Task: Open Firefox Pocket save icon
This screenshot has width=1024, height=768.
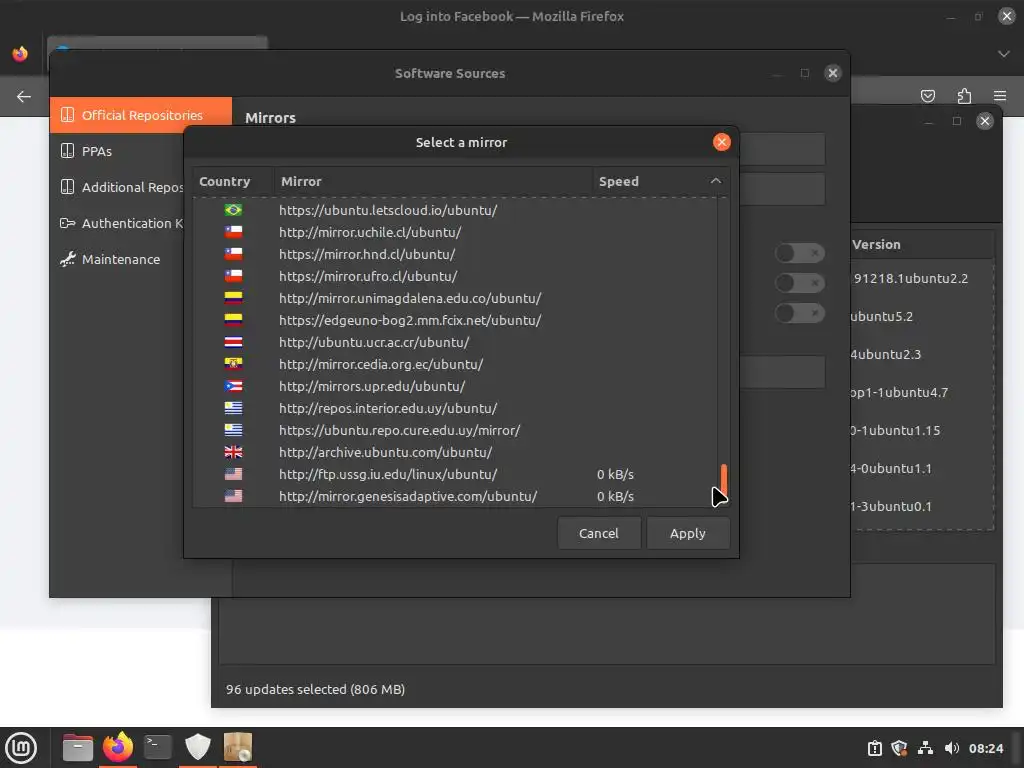Action: (927, 96)
